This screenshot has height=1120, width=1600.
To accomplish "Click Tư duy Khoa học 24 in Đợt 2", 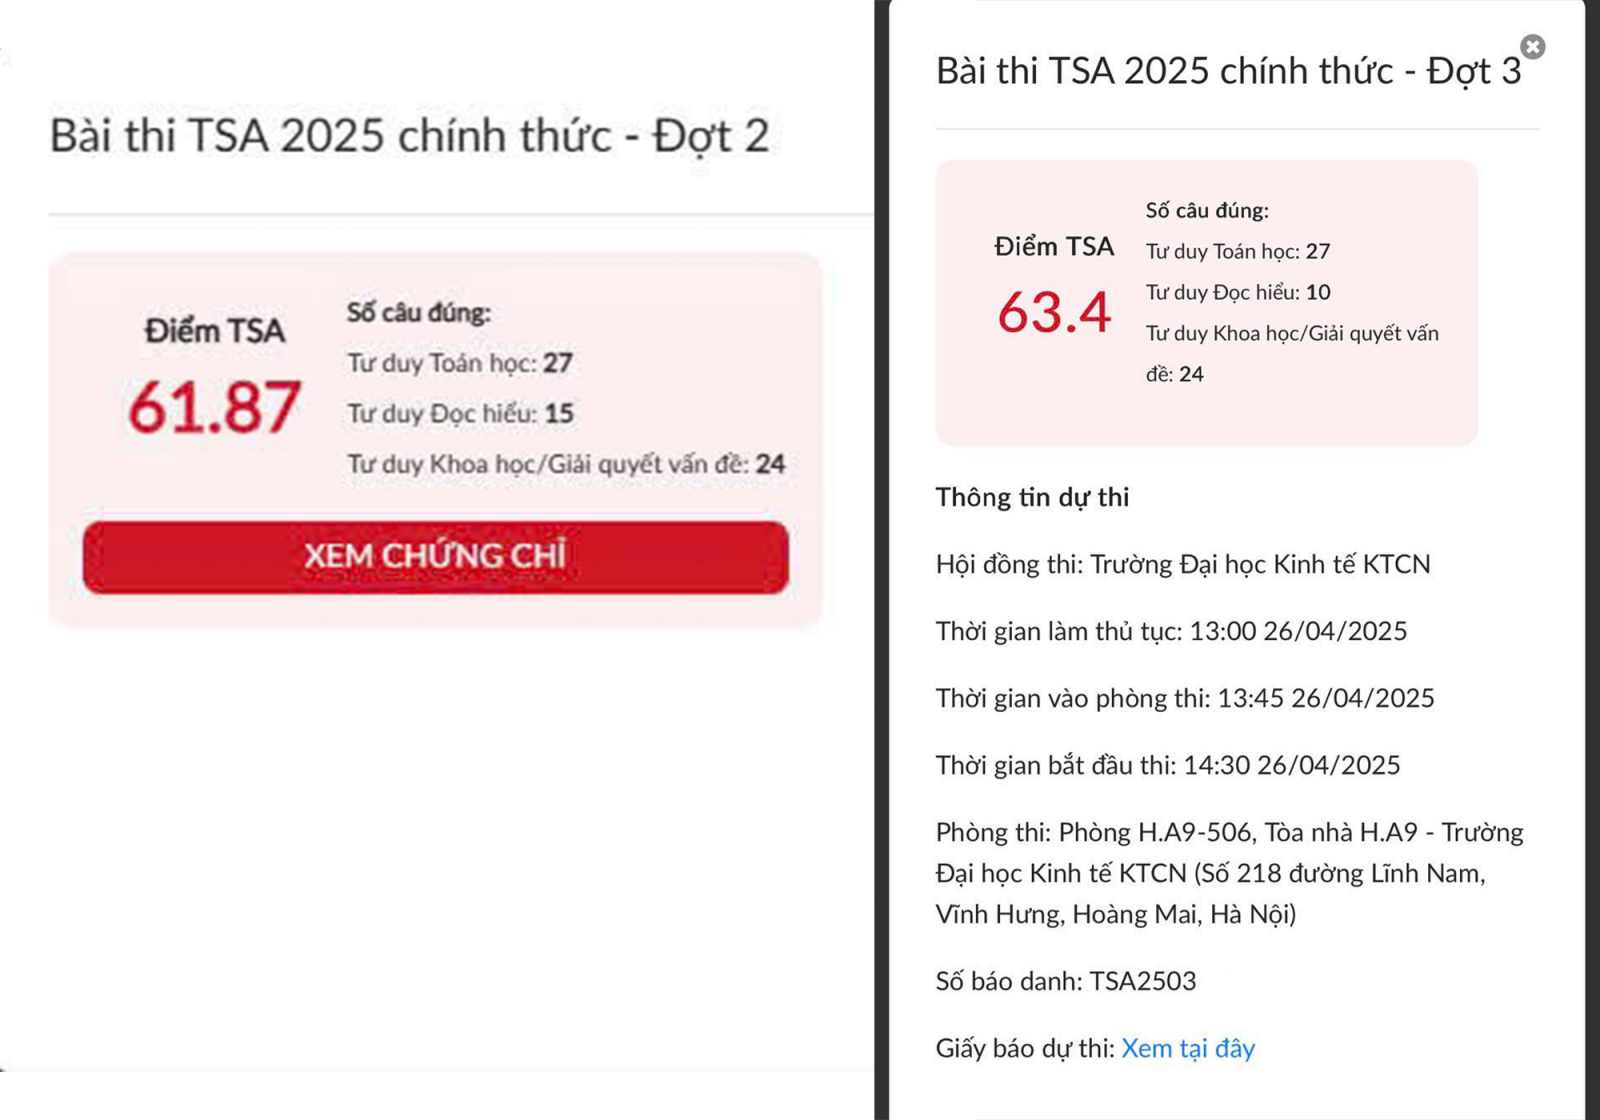I will tap(566, 464).
